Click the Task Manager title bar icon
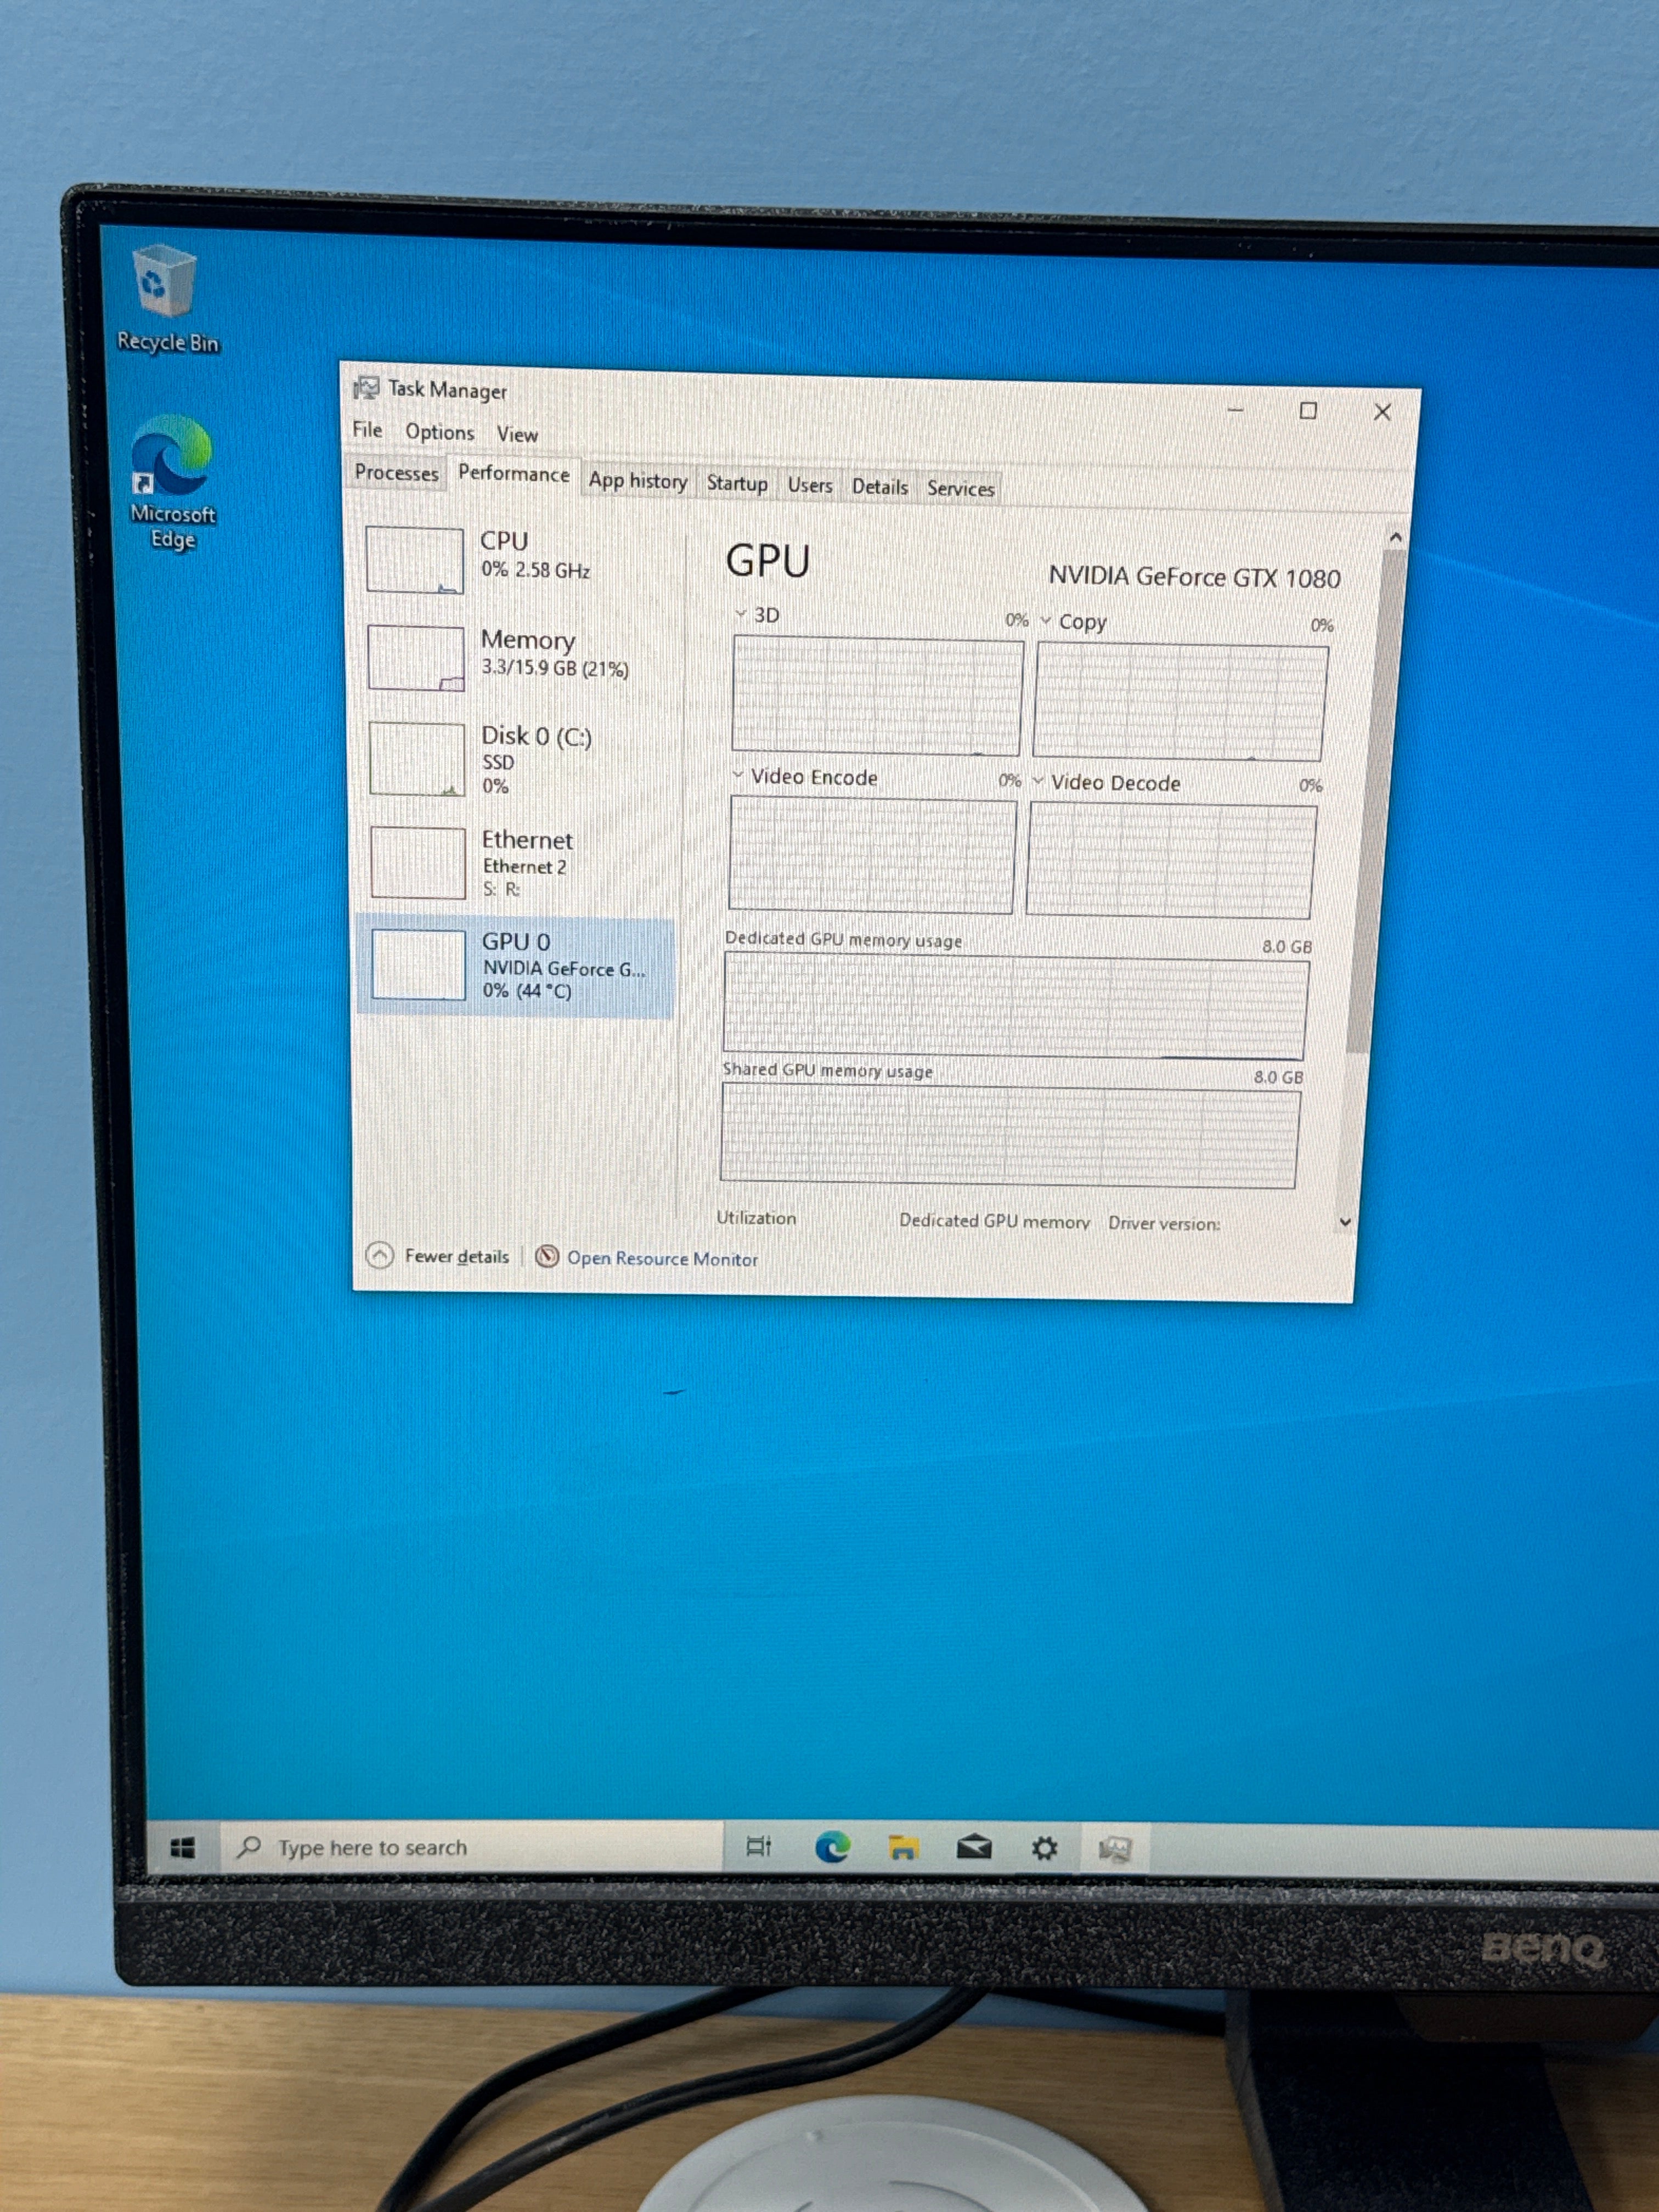Viewport: 1659px width, 2212px height. point(367,387)
